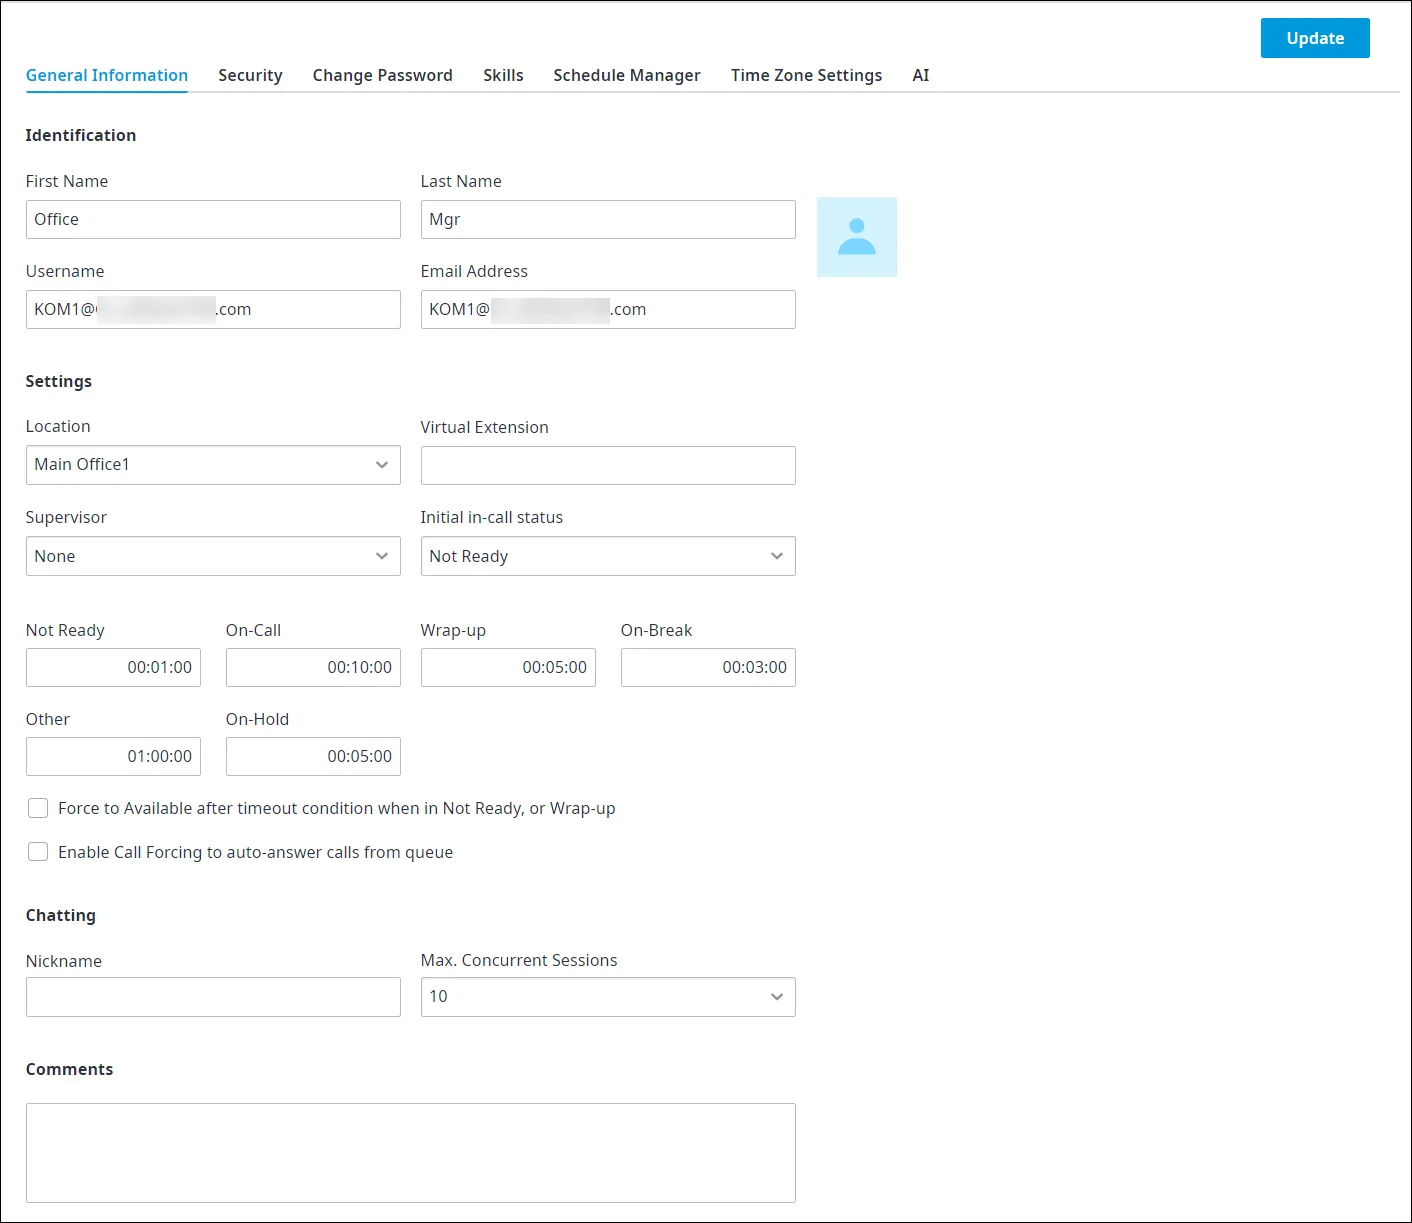Viewport: 1412px width, 1223px height.
Task: Click the Last Name input field
Action: click(x=608, y=220)
